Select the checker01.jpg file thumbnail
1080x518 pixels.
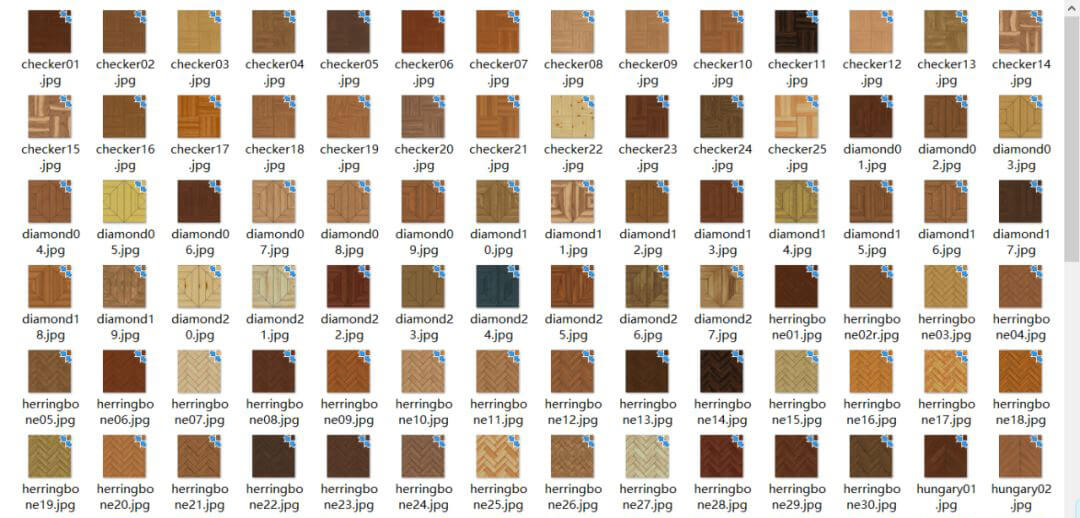(x=50, y=31)
